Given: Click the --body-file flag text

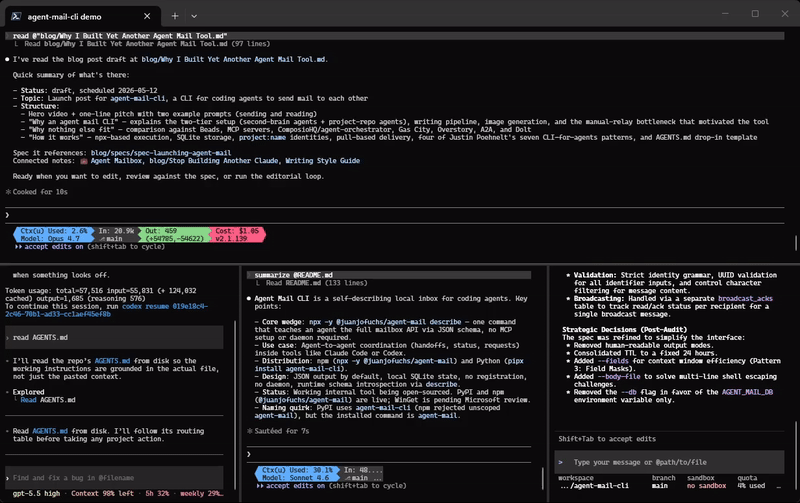Looking at the screenshot, I should point(620,376).
